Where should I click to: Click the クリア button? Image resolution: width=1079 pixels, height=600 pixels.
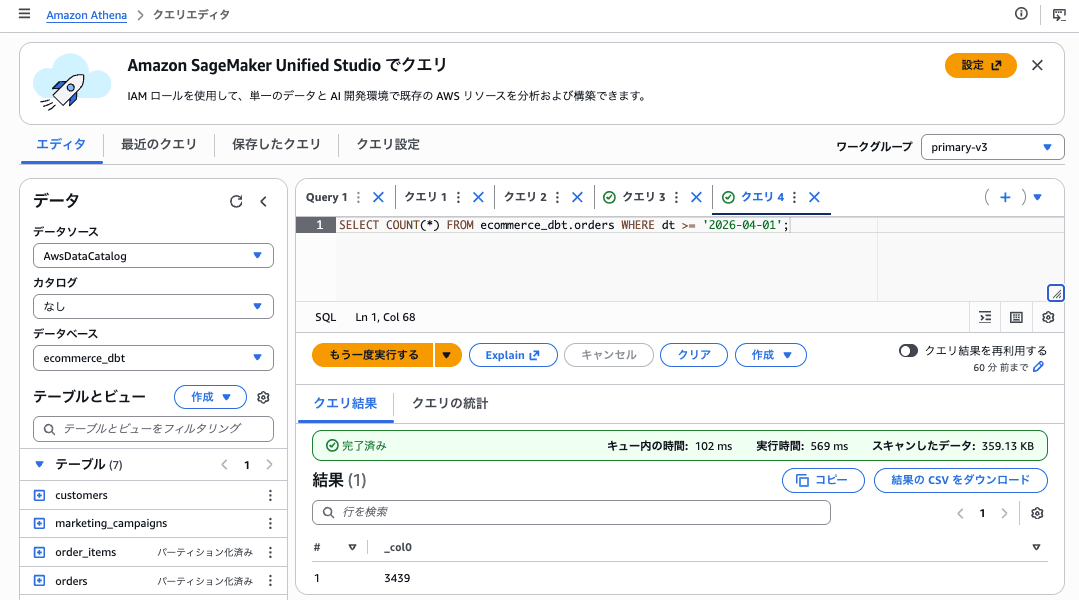coord(694,355)
